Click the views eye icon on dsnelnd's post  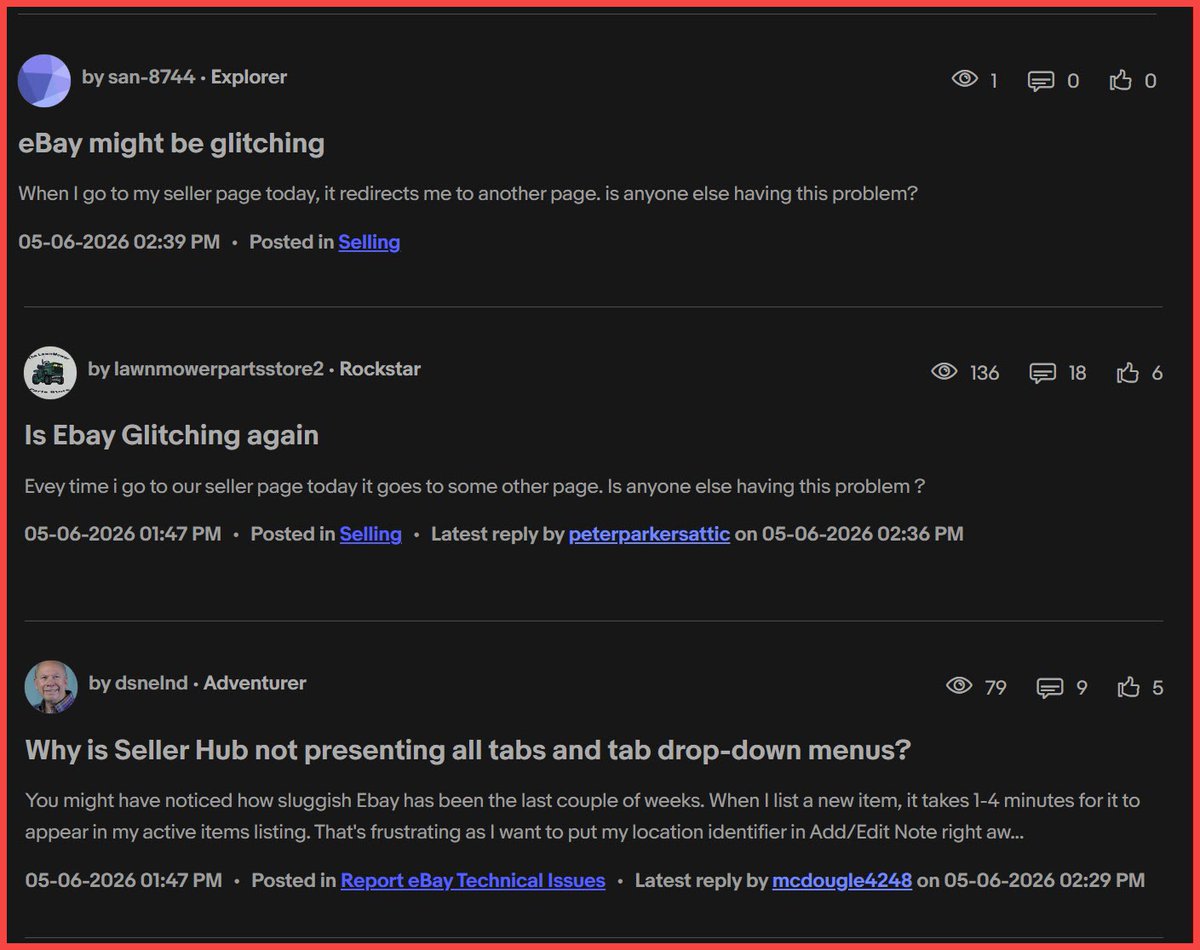(x=959, y=686)
